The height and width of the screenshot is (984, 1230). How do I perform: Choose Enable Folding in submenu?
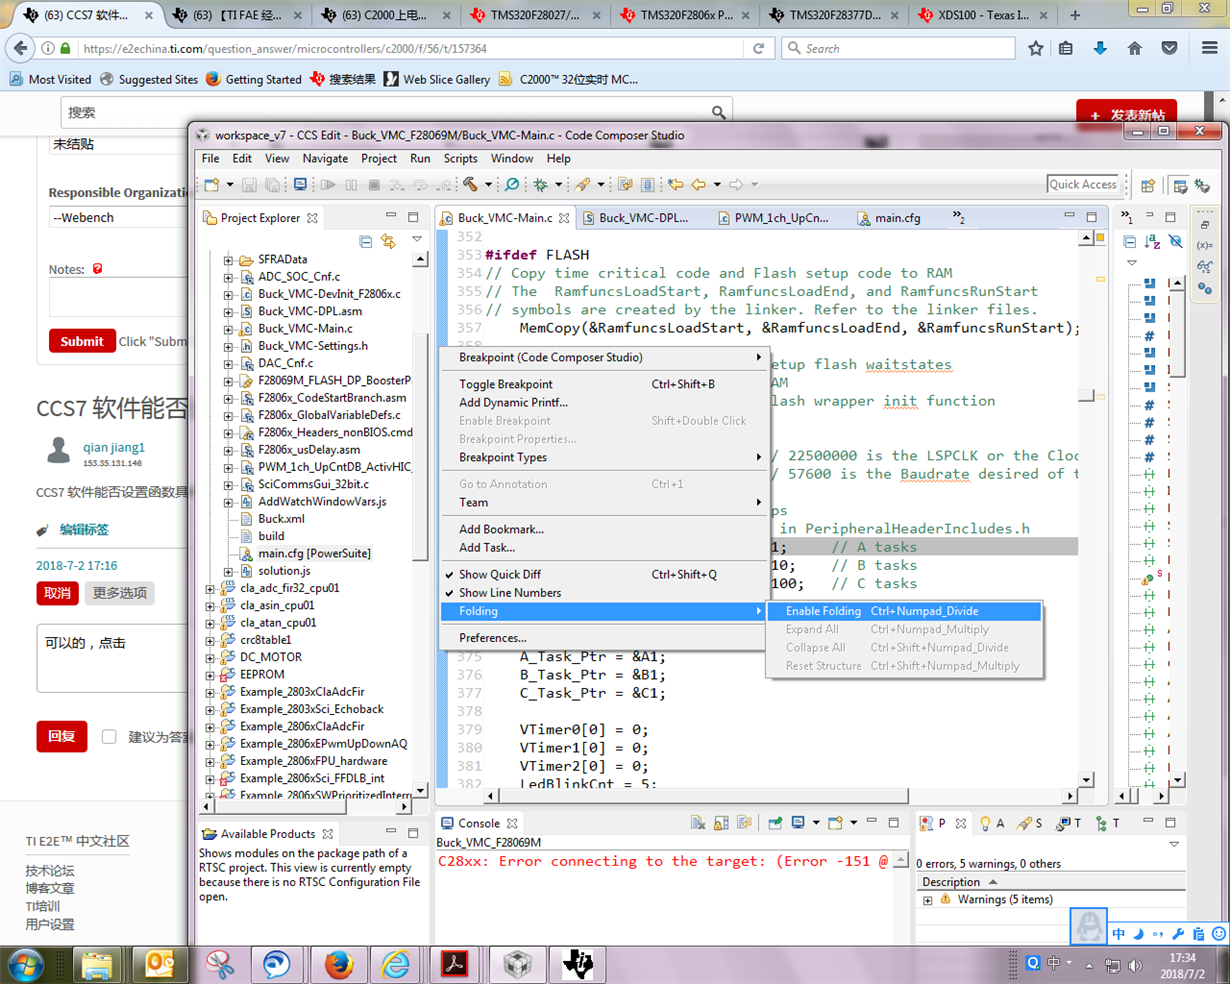904,611
